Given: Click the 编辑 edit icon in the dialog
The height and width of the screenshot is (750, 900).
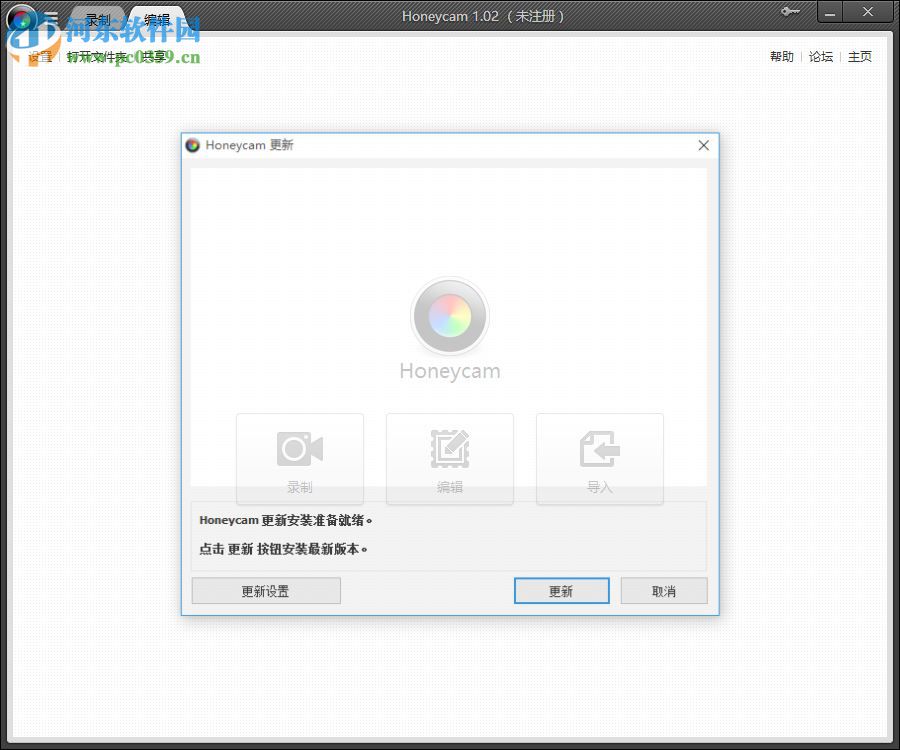Looking at the screenshot, I should point(450,449).
